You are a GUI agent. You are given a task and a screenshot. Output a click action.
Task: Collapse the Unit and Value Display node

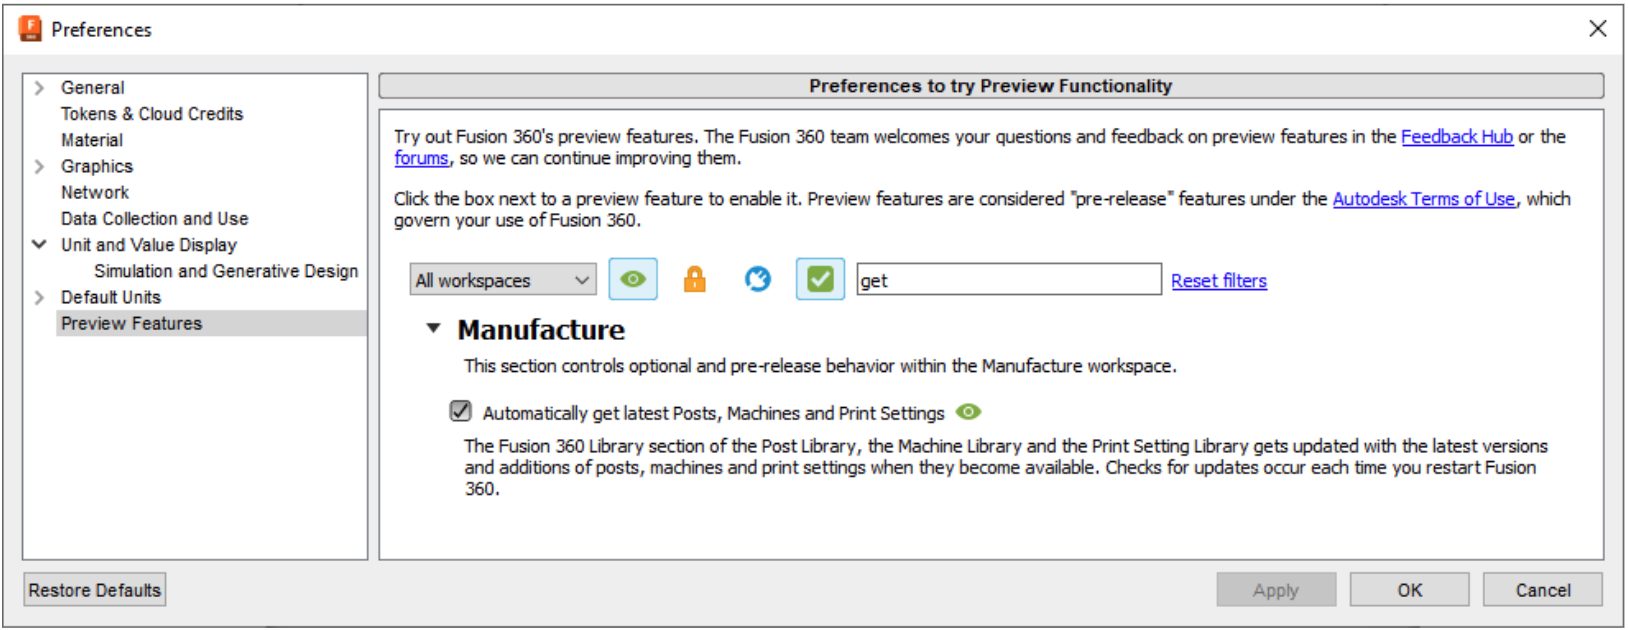(39, 244)
